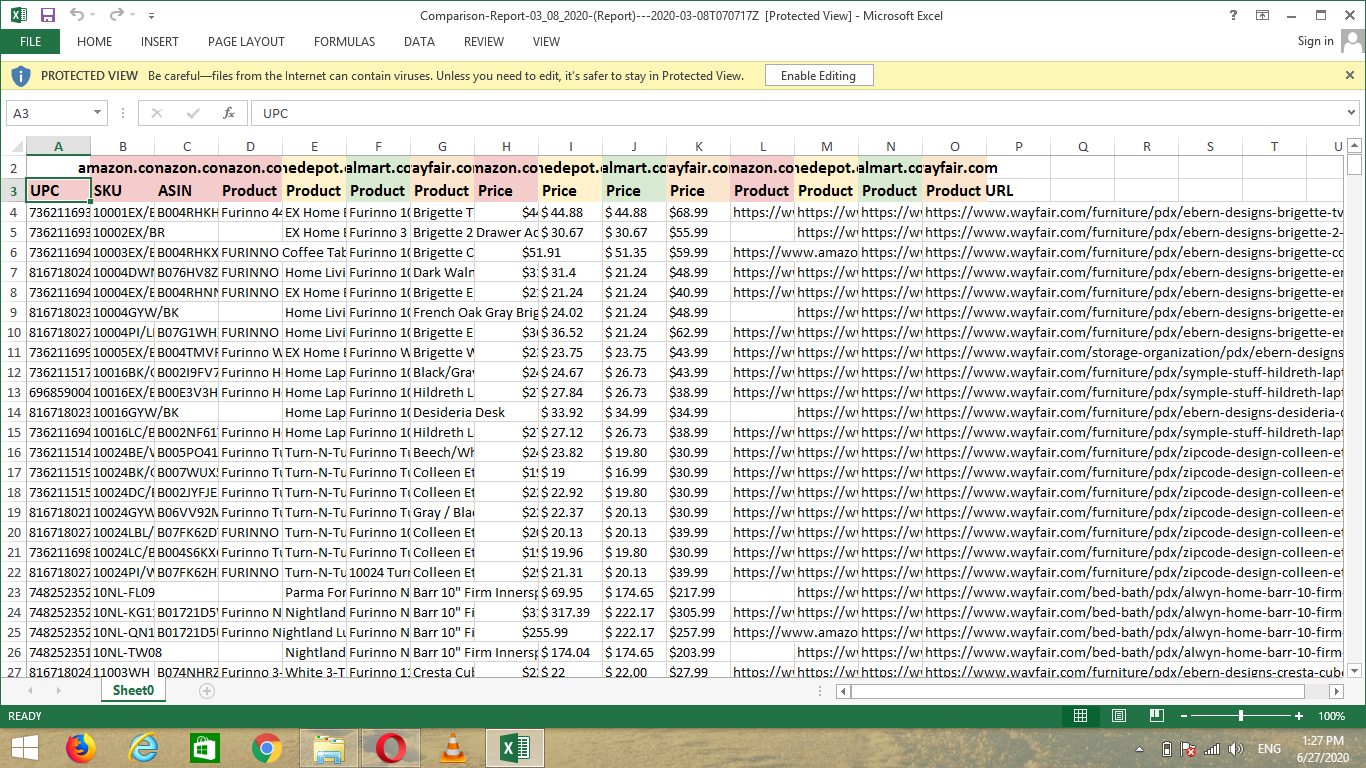This screenshot has width=1366, height=768.
Task: Open the Name Box dropdown arrow
Action: [97, 114]
